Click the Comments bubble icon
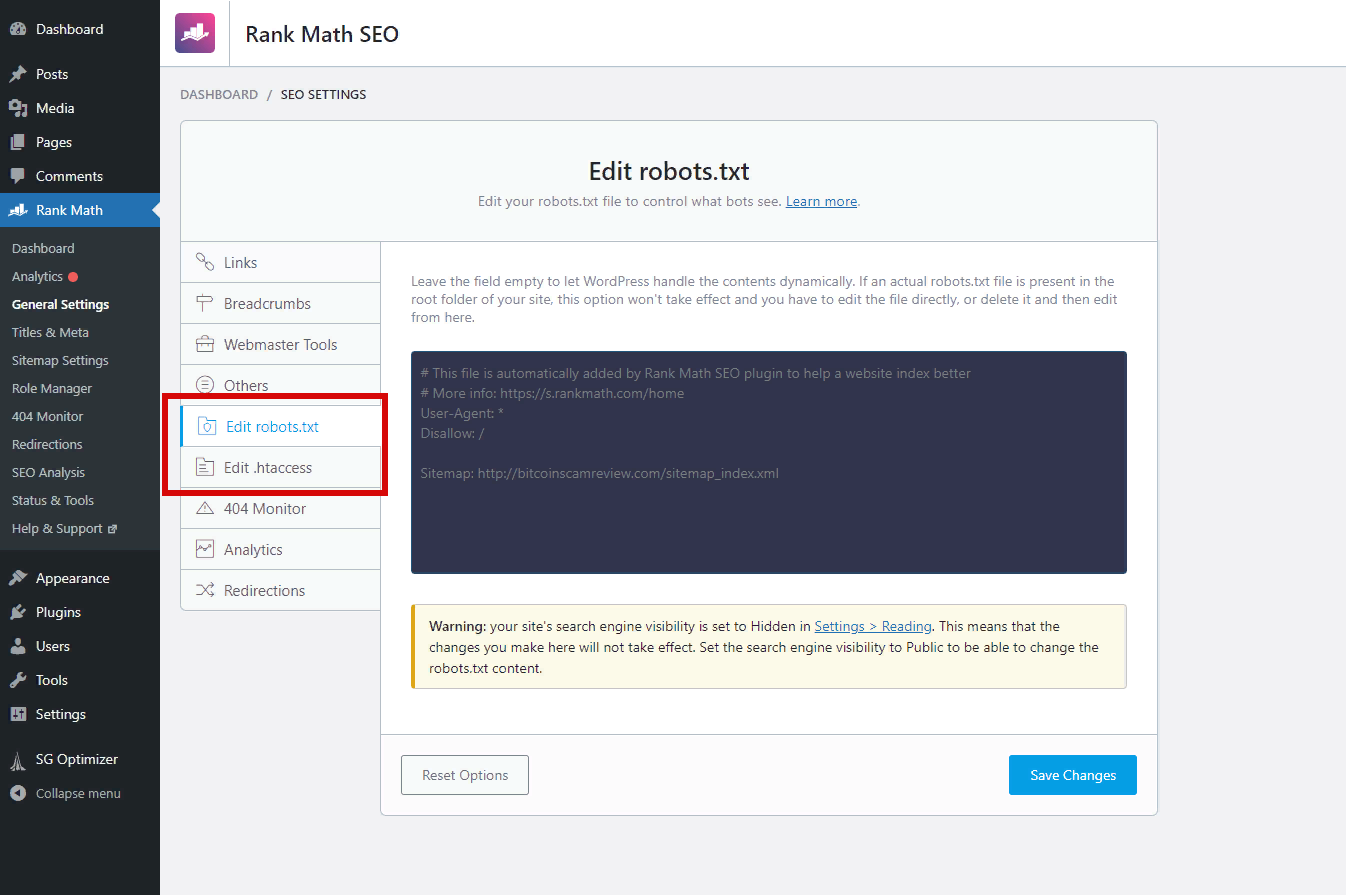This screenshot has height=895, width=1346. 18,176
